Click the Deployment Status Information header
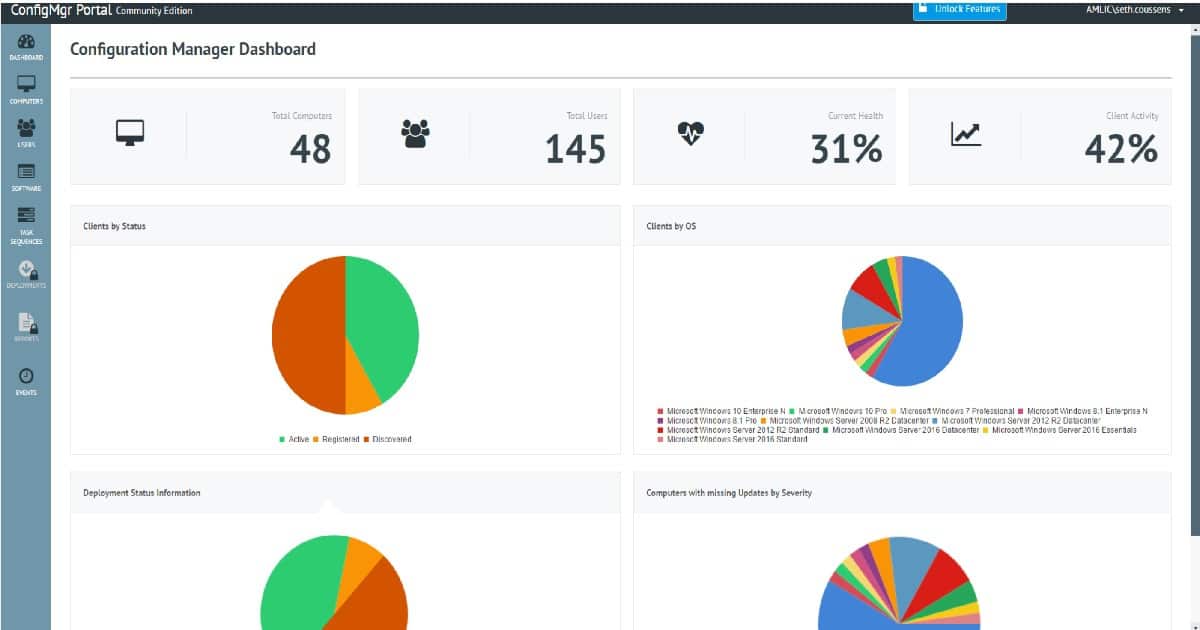The width and height of the screenshot is (1200, 630). point(345,493)
